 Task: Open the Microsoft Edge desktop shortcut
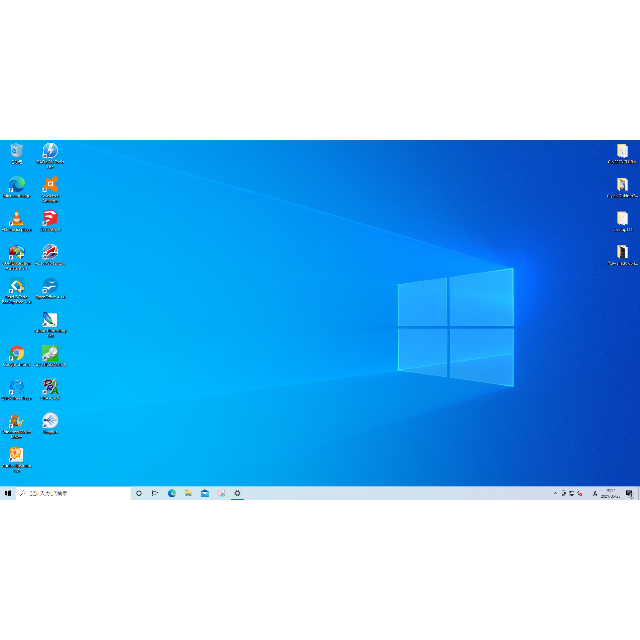17,187
